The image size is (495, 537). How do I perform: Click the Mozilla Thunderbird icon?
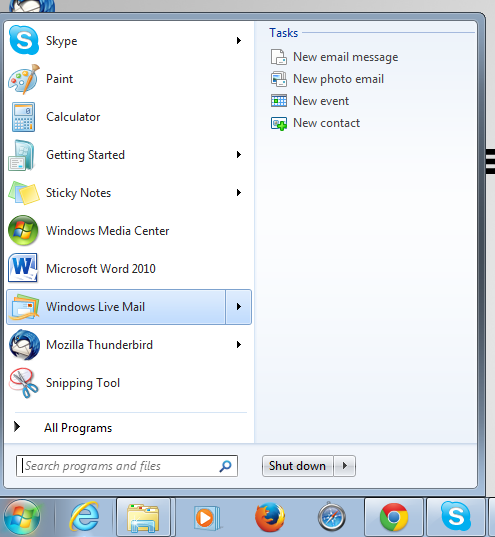(24, 345)
